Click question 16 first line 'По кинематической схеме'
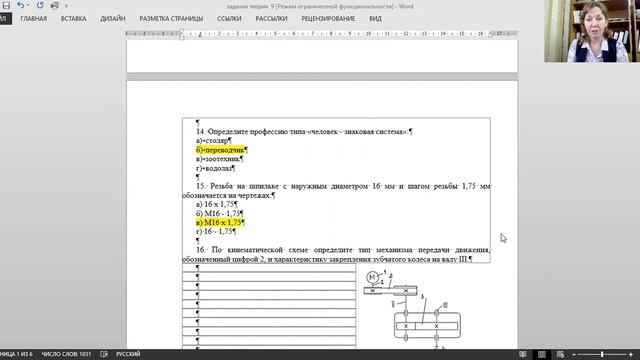640x360 pixels. pyautogui.click(x=343, y=249)
